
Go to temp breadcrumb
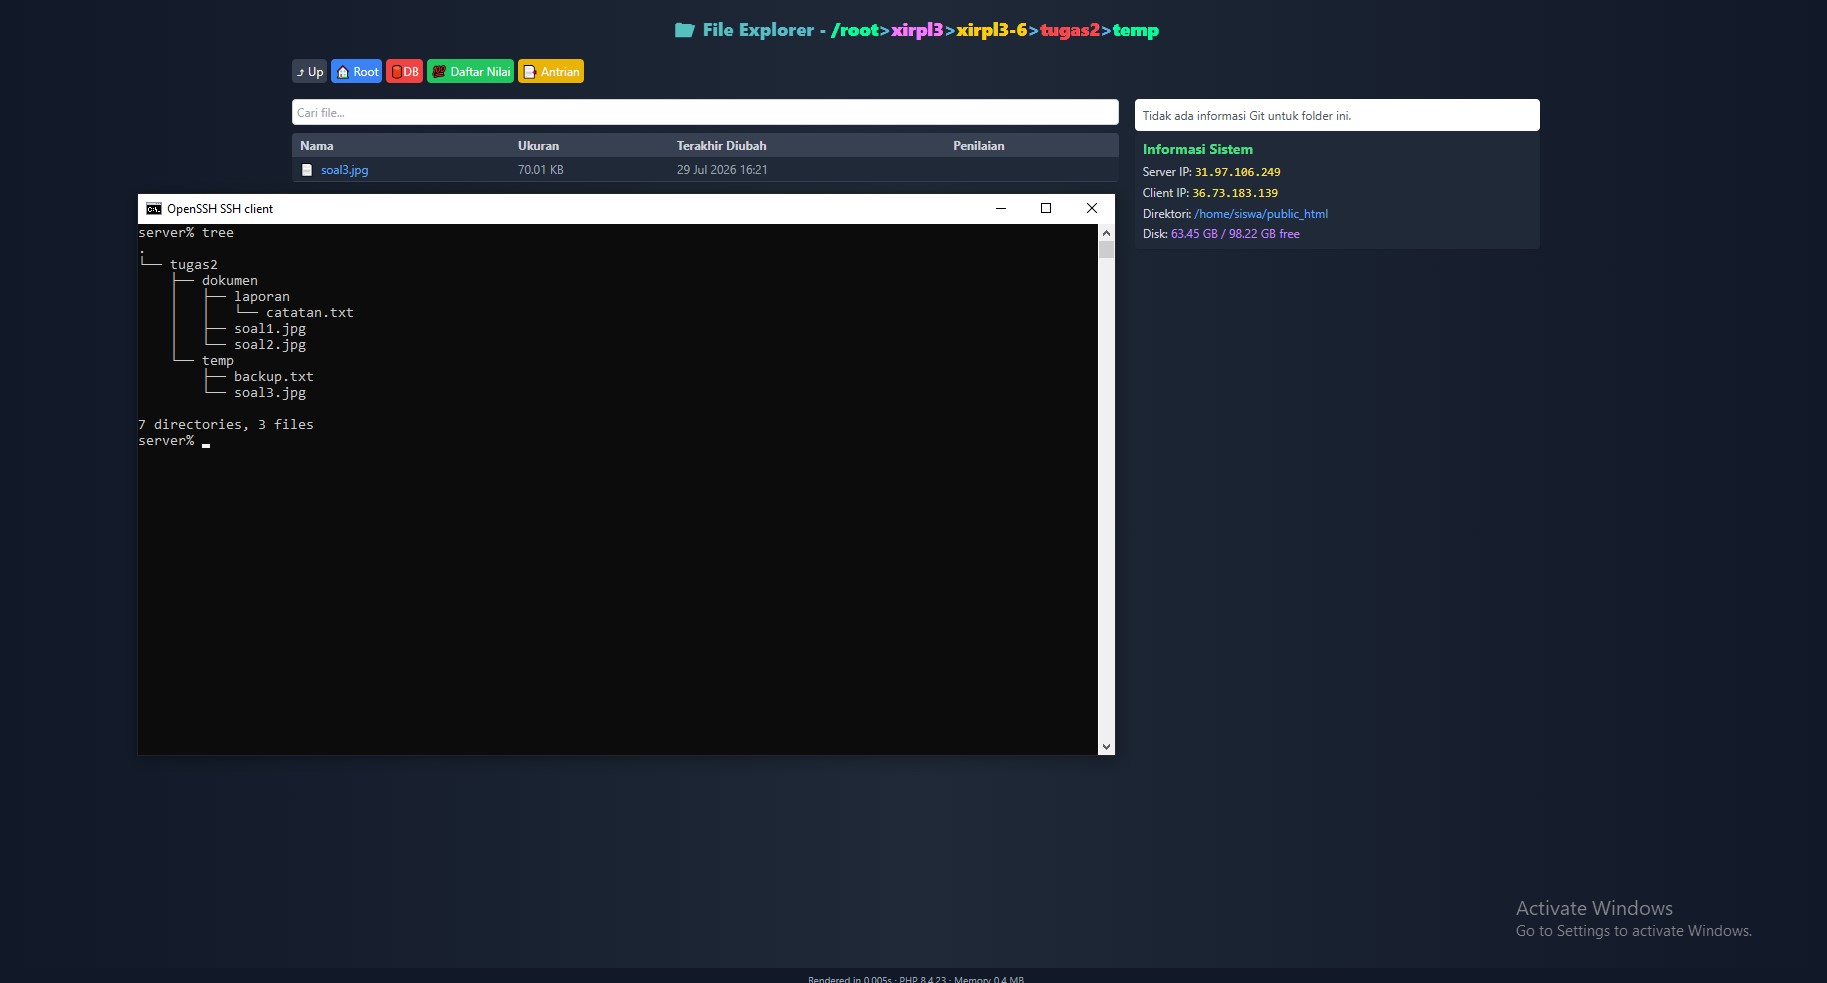coord(1136,30)
